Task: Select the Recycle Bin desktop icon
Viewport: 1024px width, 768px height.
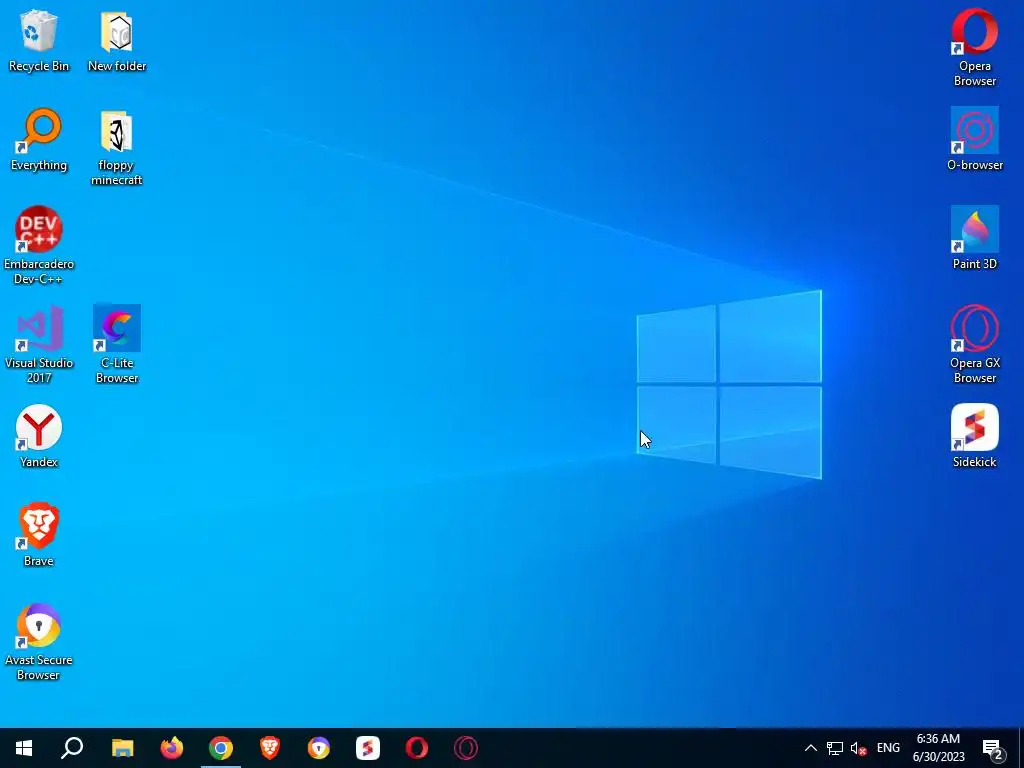Action: click(39, 40)
